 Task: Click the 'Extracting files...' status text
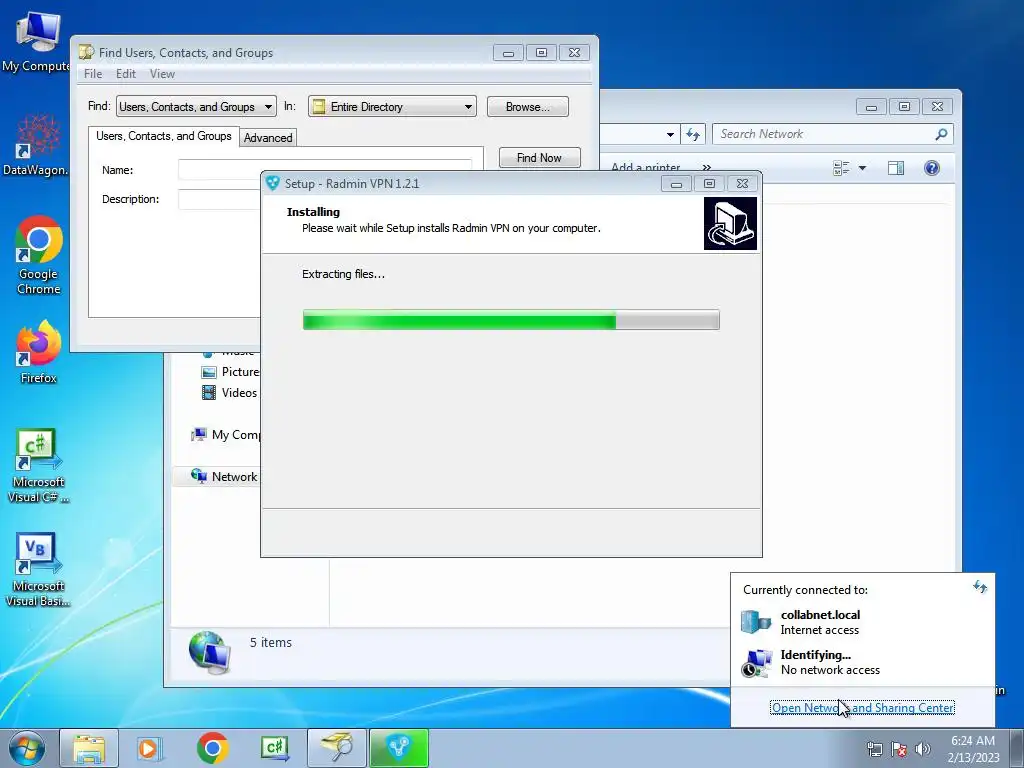[344, 274]
